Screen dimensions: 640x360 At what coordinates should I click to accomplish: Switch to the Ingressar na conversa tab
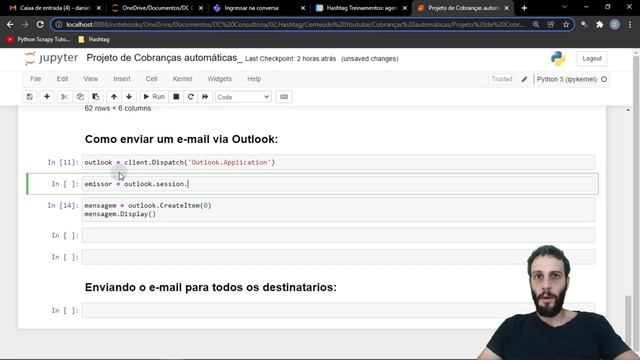point(259,8)
